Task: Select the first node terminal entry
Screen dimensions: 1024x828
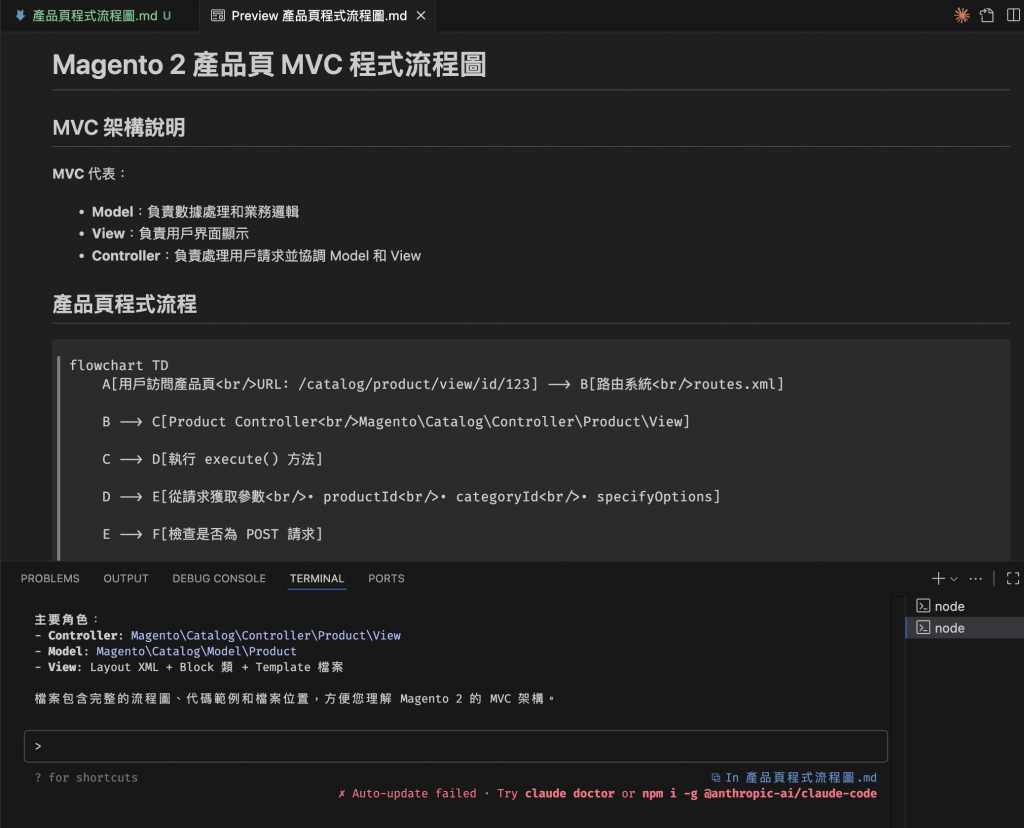Action: (965, 606)
